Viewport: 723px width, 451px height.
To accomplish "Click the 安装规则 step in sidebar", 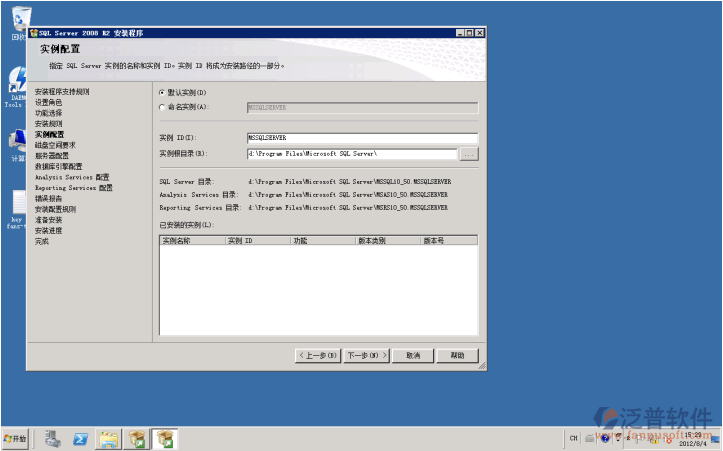I will coord(48,124).
